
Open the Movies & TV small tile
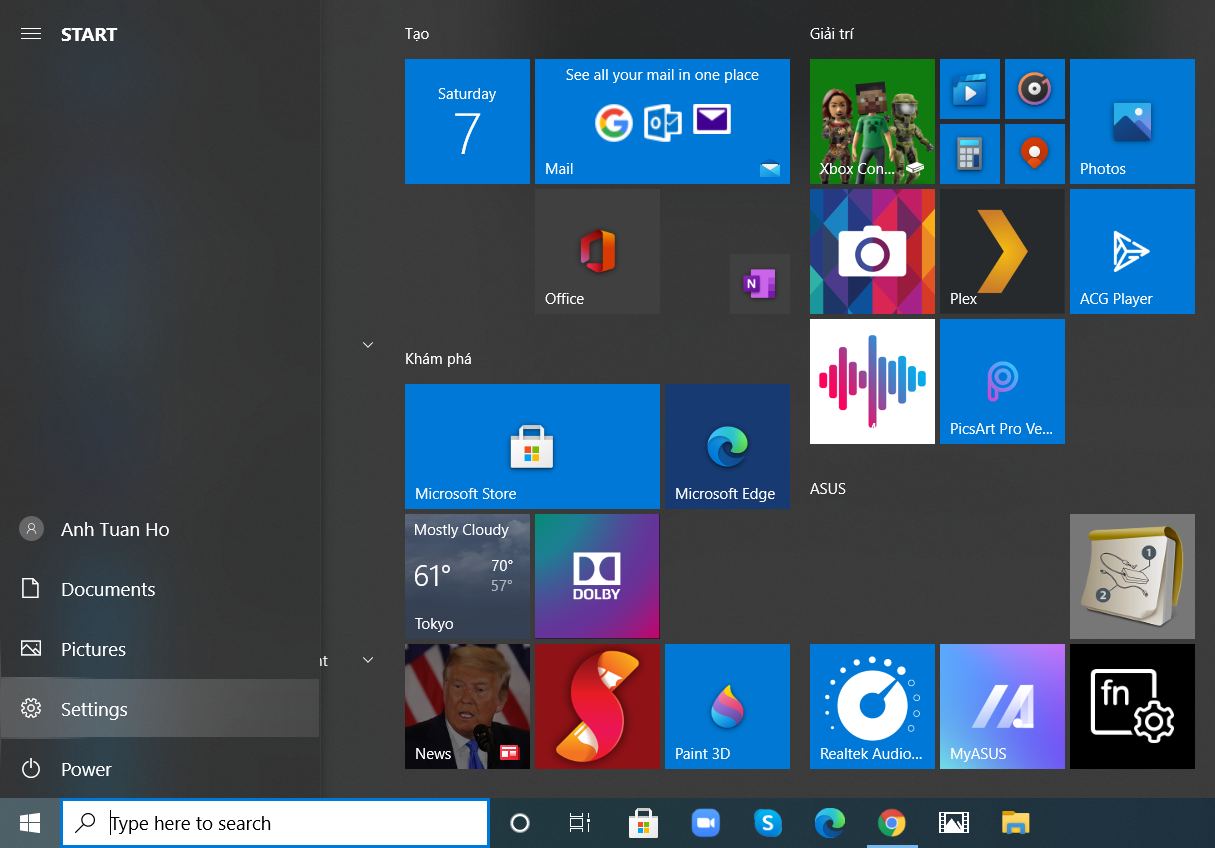(969, 89)
